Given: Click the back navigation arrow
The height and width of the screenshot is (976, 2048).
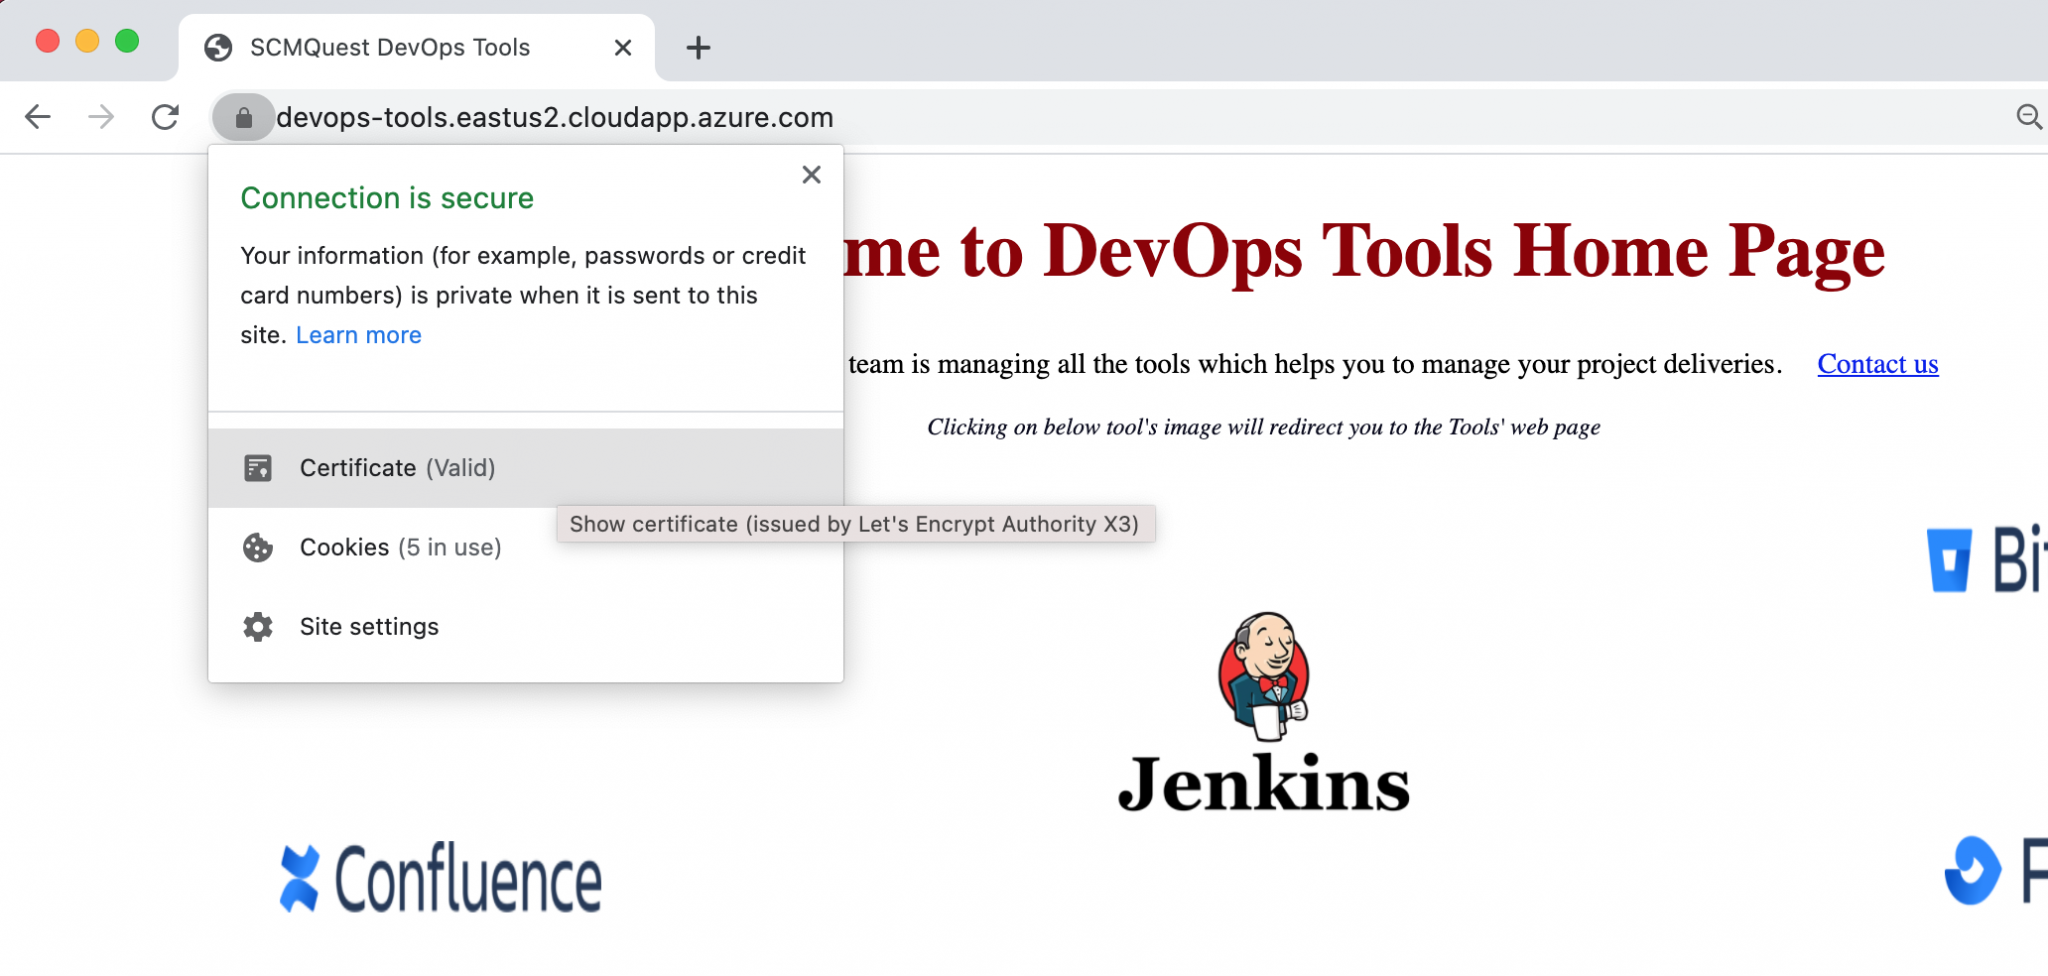Looking at the screenshot, I should 38,117.
